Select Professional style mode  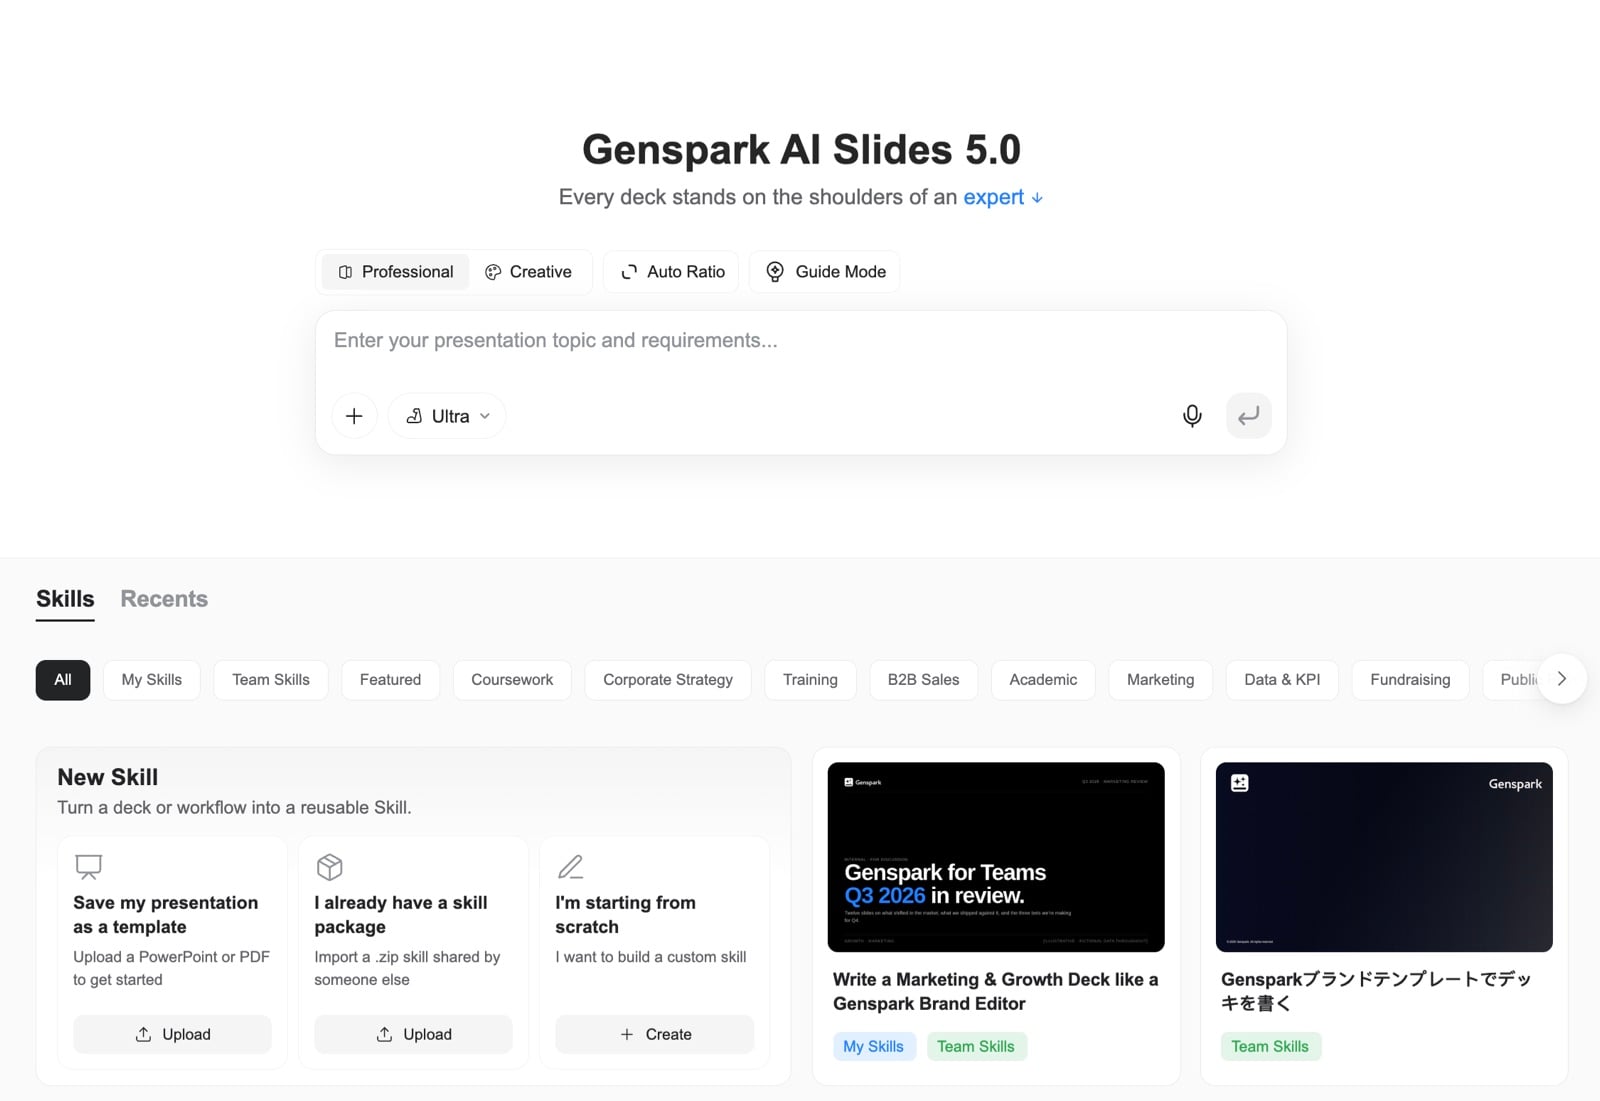pyautogui.click(x=395, y=272)
